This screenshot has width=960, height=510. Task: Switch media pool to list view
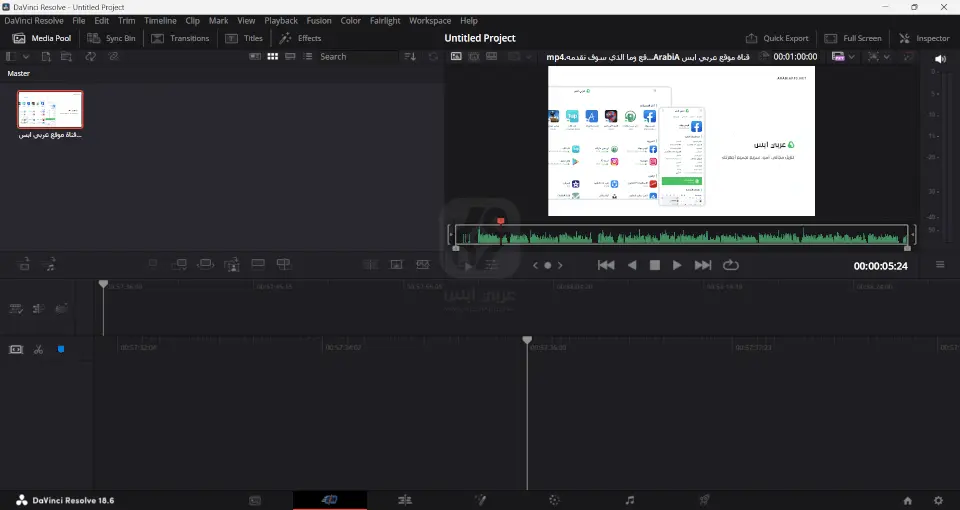pyautogui.click(x=308, y=56)
